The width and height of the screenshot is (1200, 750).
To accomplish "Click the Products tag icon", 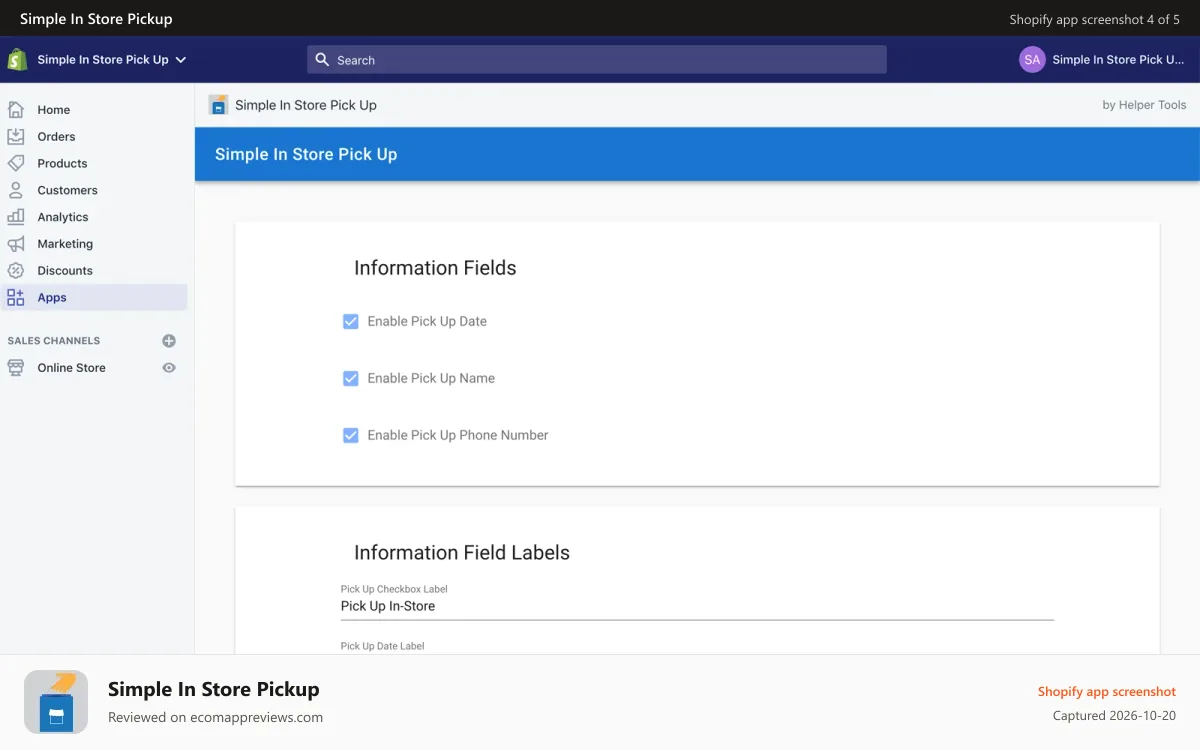I will pos(16,163).
